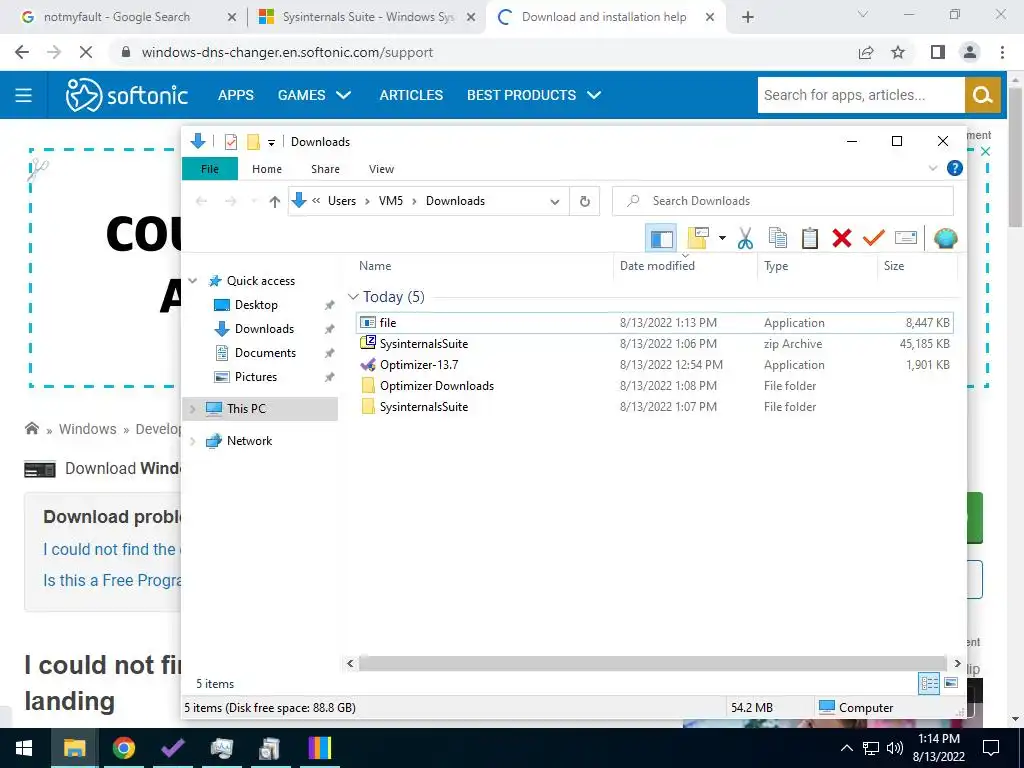Screen dimensions: 1024x768
Task: Open the Share ribbon tab
Action: coord(325,169)
